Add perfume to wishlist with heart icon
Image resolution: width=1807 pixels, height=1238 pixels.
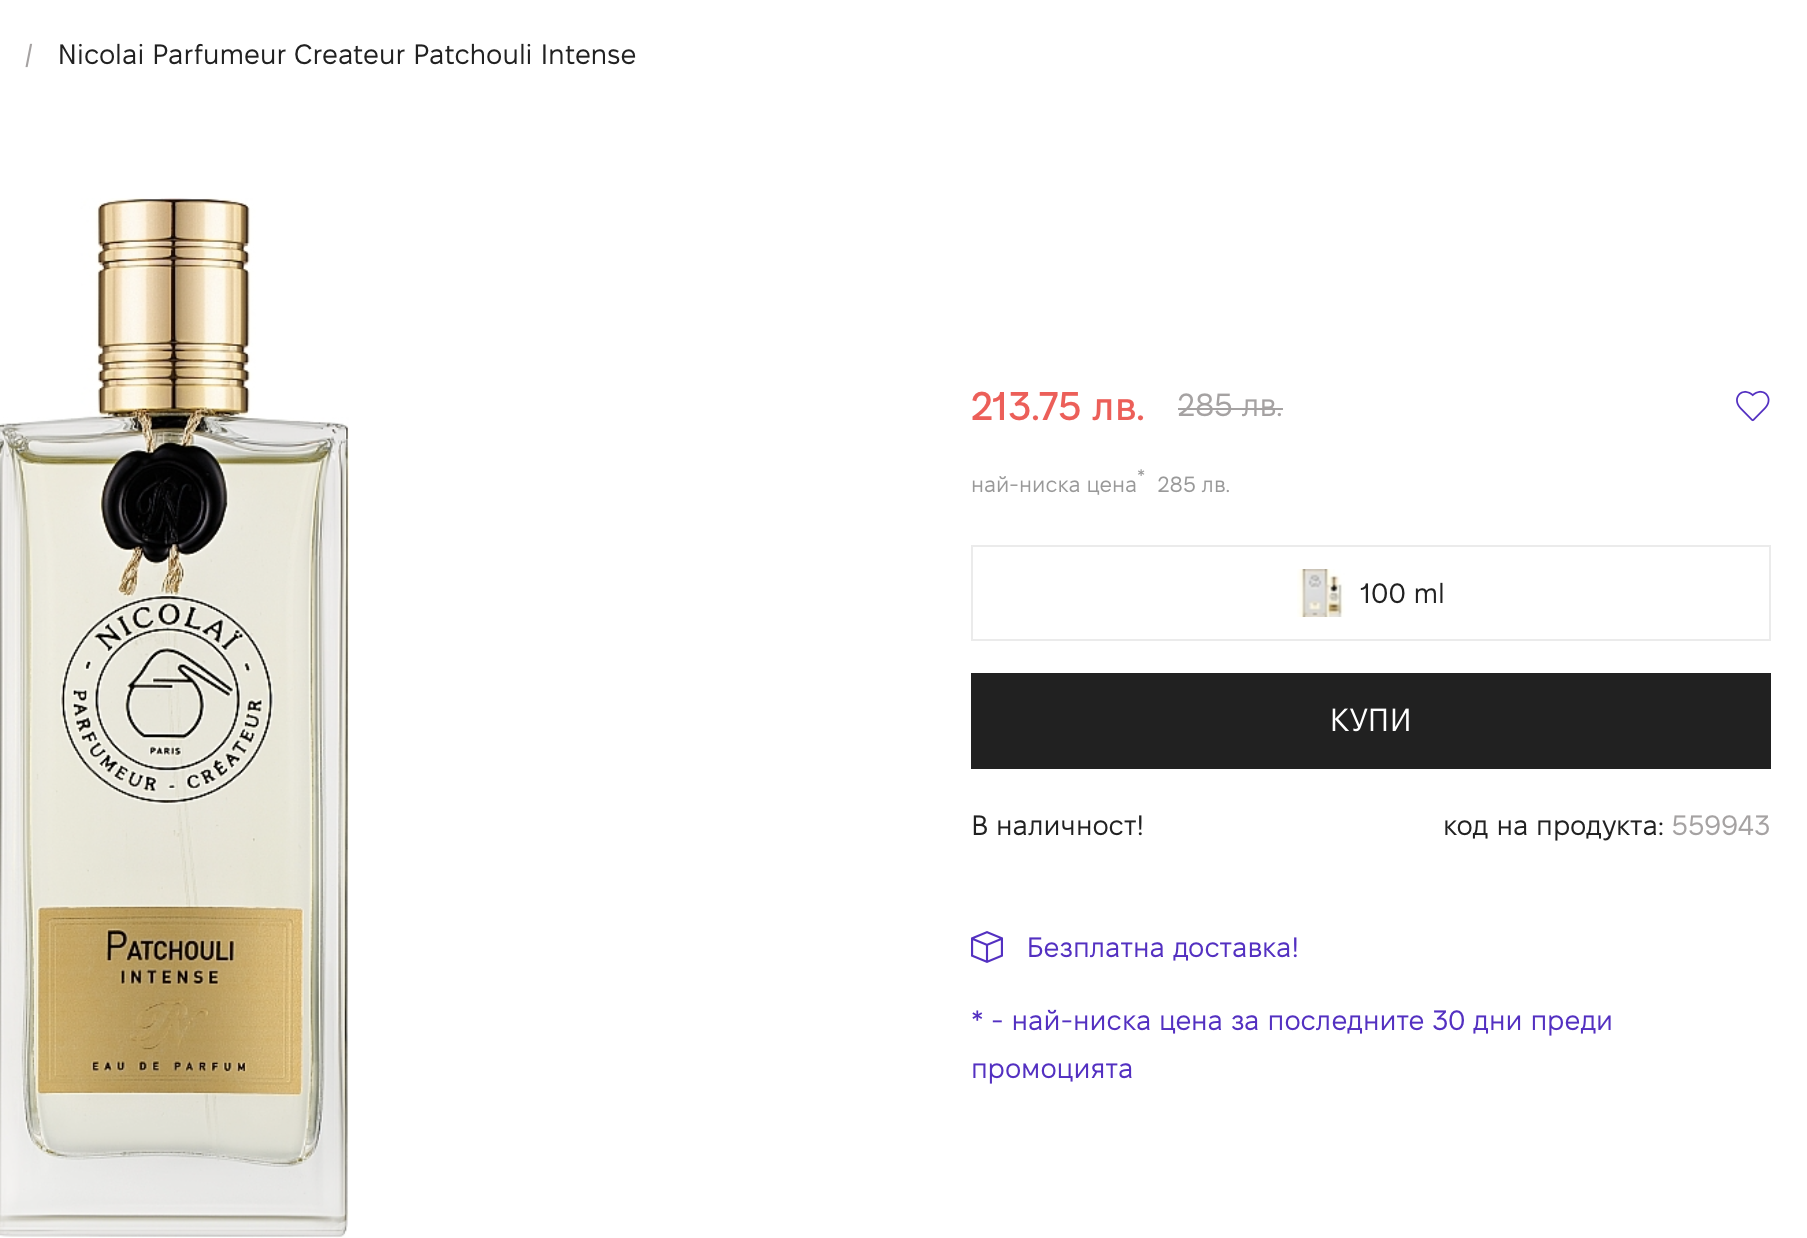pos(1752,406)
